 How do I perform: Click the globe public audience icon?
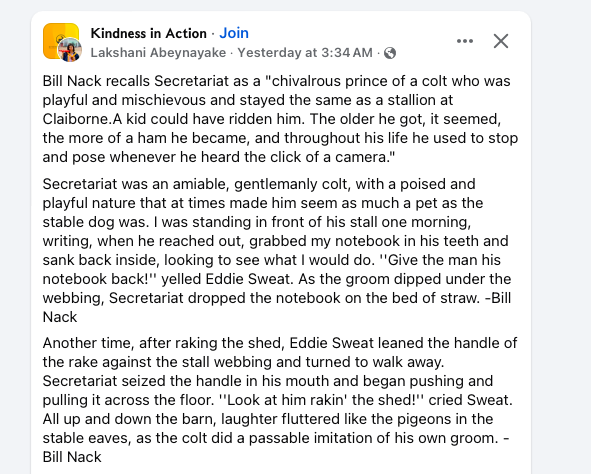pyautogui.click(x=390, y=53)
